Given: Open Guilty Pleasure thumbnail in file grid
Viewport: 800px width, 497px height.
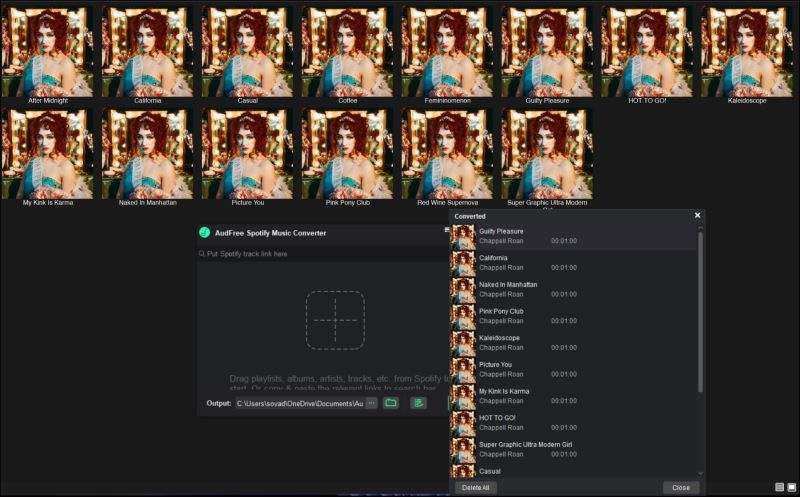Looking at the screenshot, I should [547, 52].
